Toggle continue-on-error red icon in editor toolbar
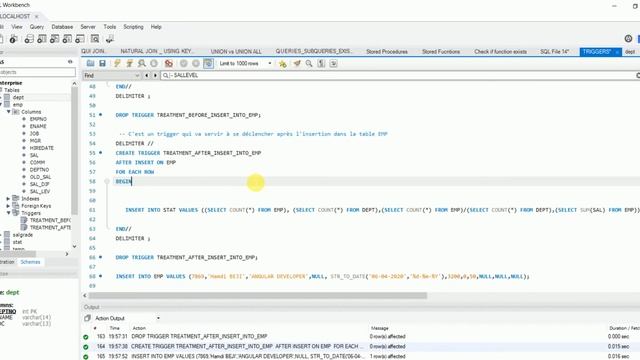 (169, 63)
